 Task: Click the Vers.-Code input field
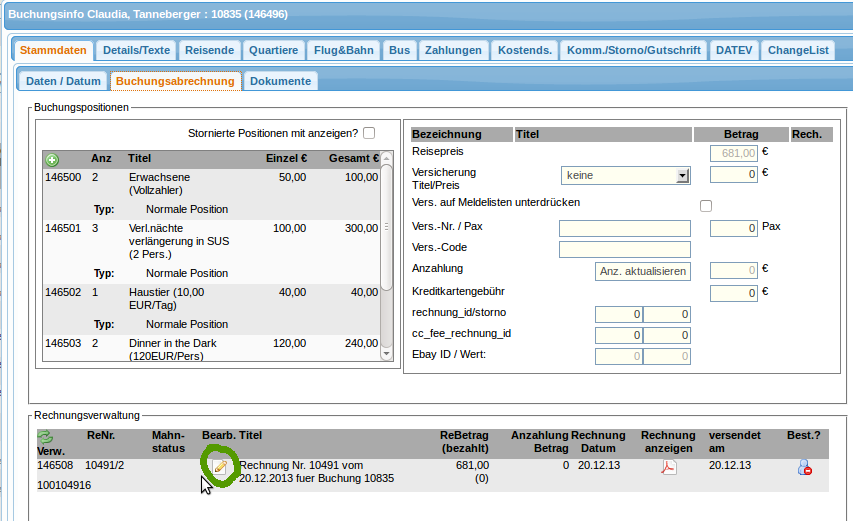coord(624,249)
